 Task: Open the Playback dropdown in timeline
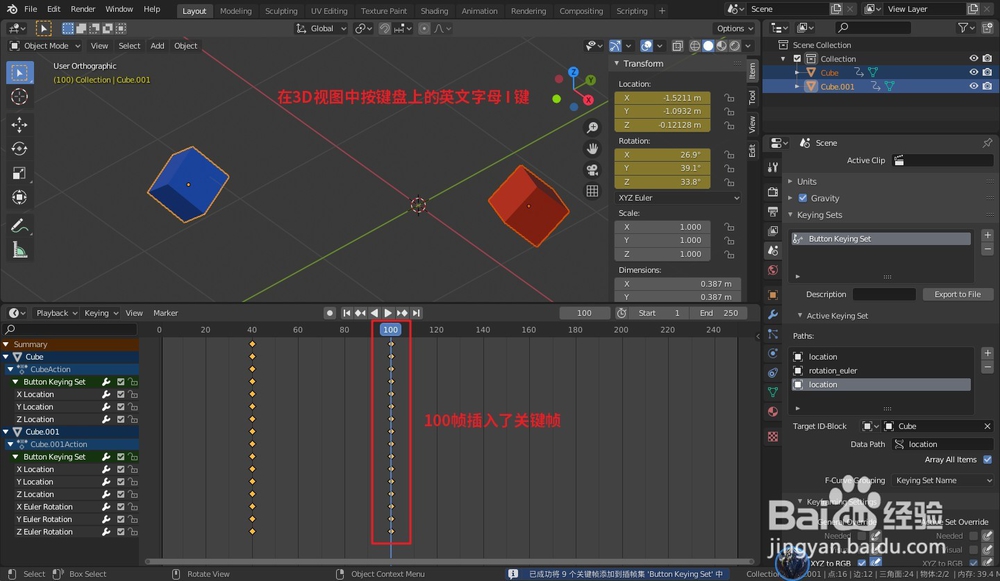pyautogui.click(x=56, y=313)
